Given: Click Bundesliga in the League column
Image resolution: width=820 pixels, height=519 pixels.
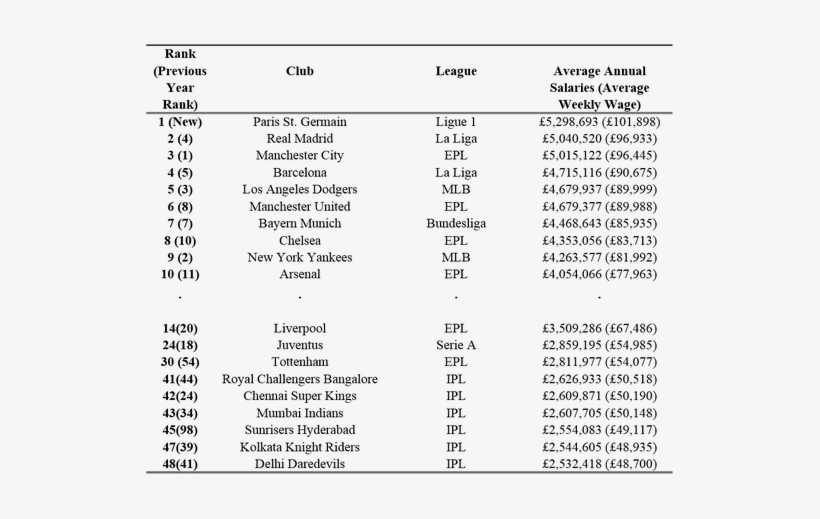Looking at the screenshot, I should 456,224.
